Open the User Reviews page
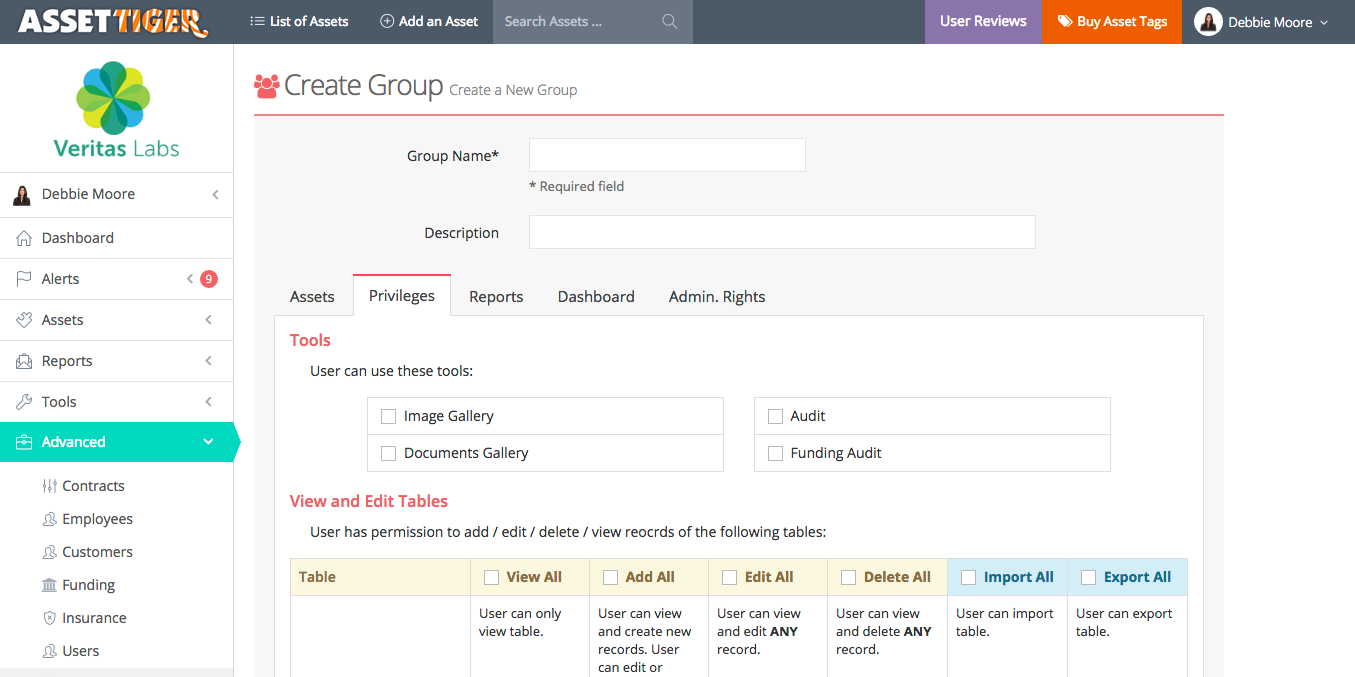The width and height of the screenshot is (1355, 677). coord(982,21)
